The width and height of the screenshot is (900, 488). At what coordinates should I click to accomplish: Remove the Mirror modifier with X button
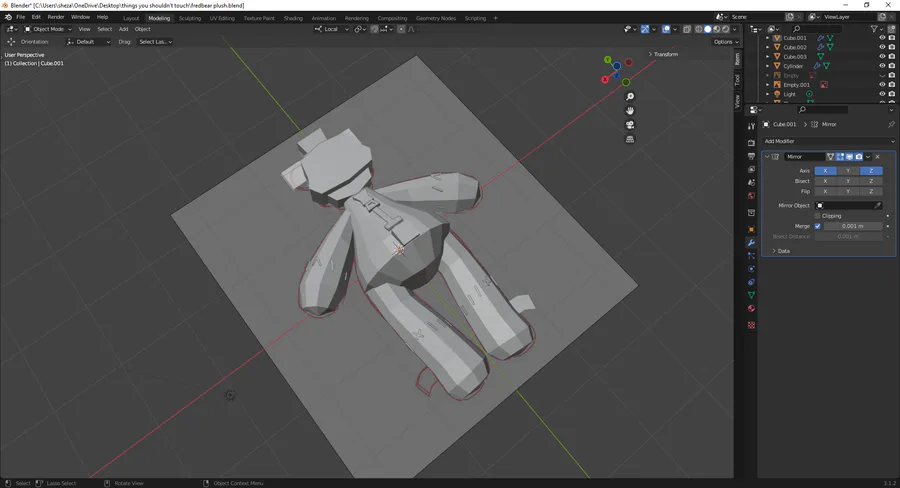coord(877,157)
